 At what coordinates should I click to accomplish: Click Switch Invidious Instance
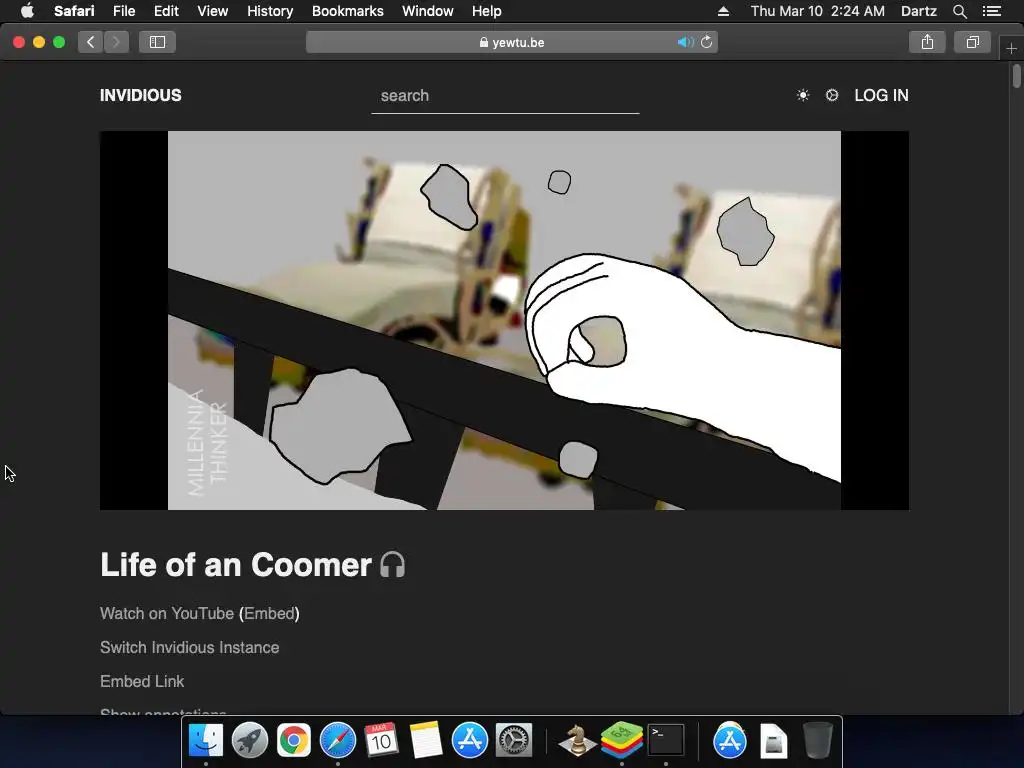tap(189, 648)
